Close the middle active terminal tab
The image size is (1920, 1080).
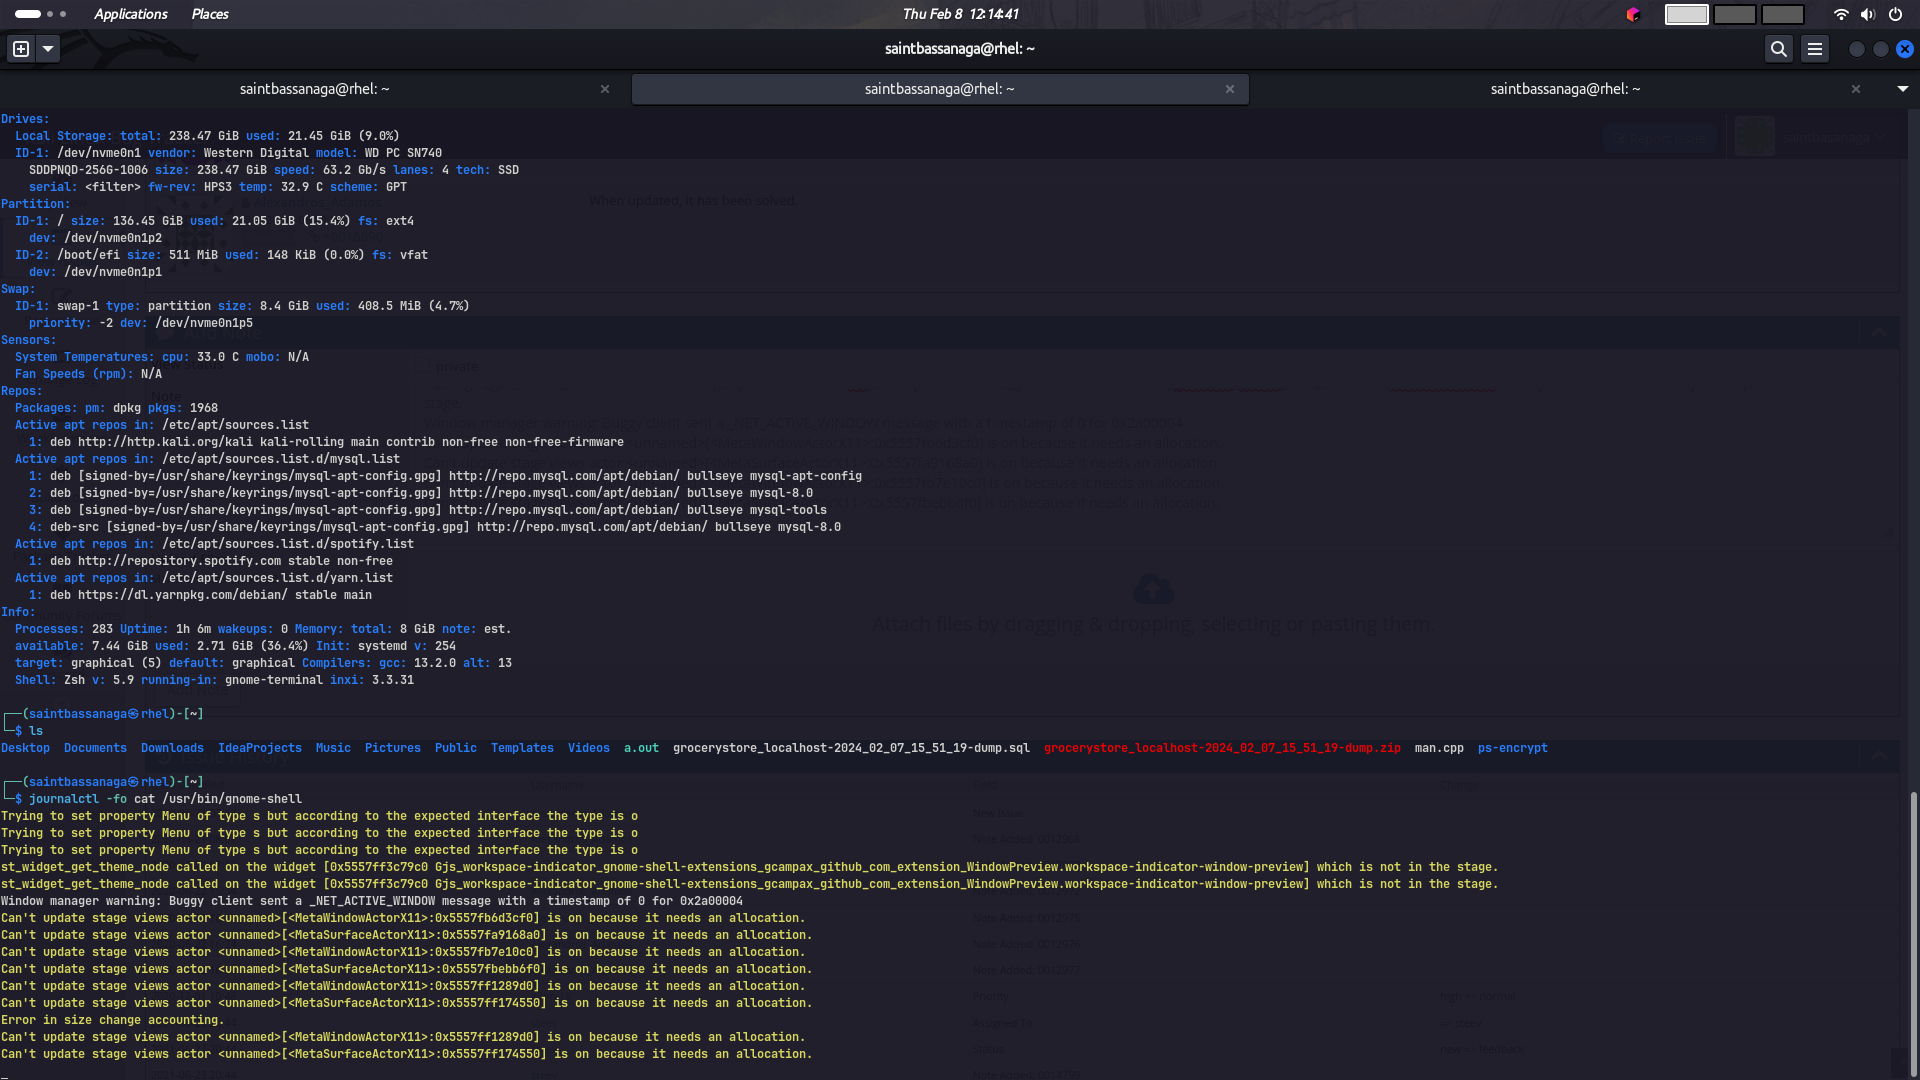(1230, 89)
